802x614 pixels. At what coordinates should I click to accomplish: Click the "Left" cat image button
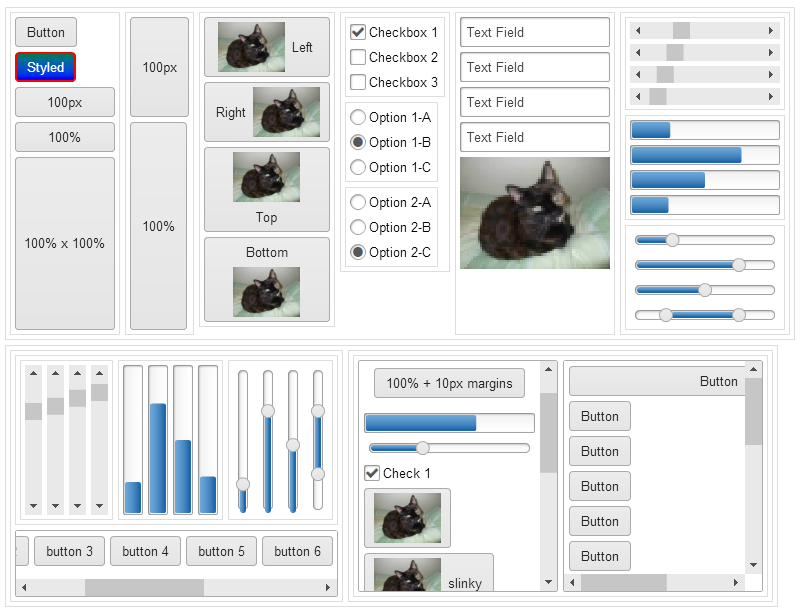[x=266, y=47]
